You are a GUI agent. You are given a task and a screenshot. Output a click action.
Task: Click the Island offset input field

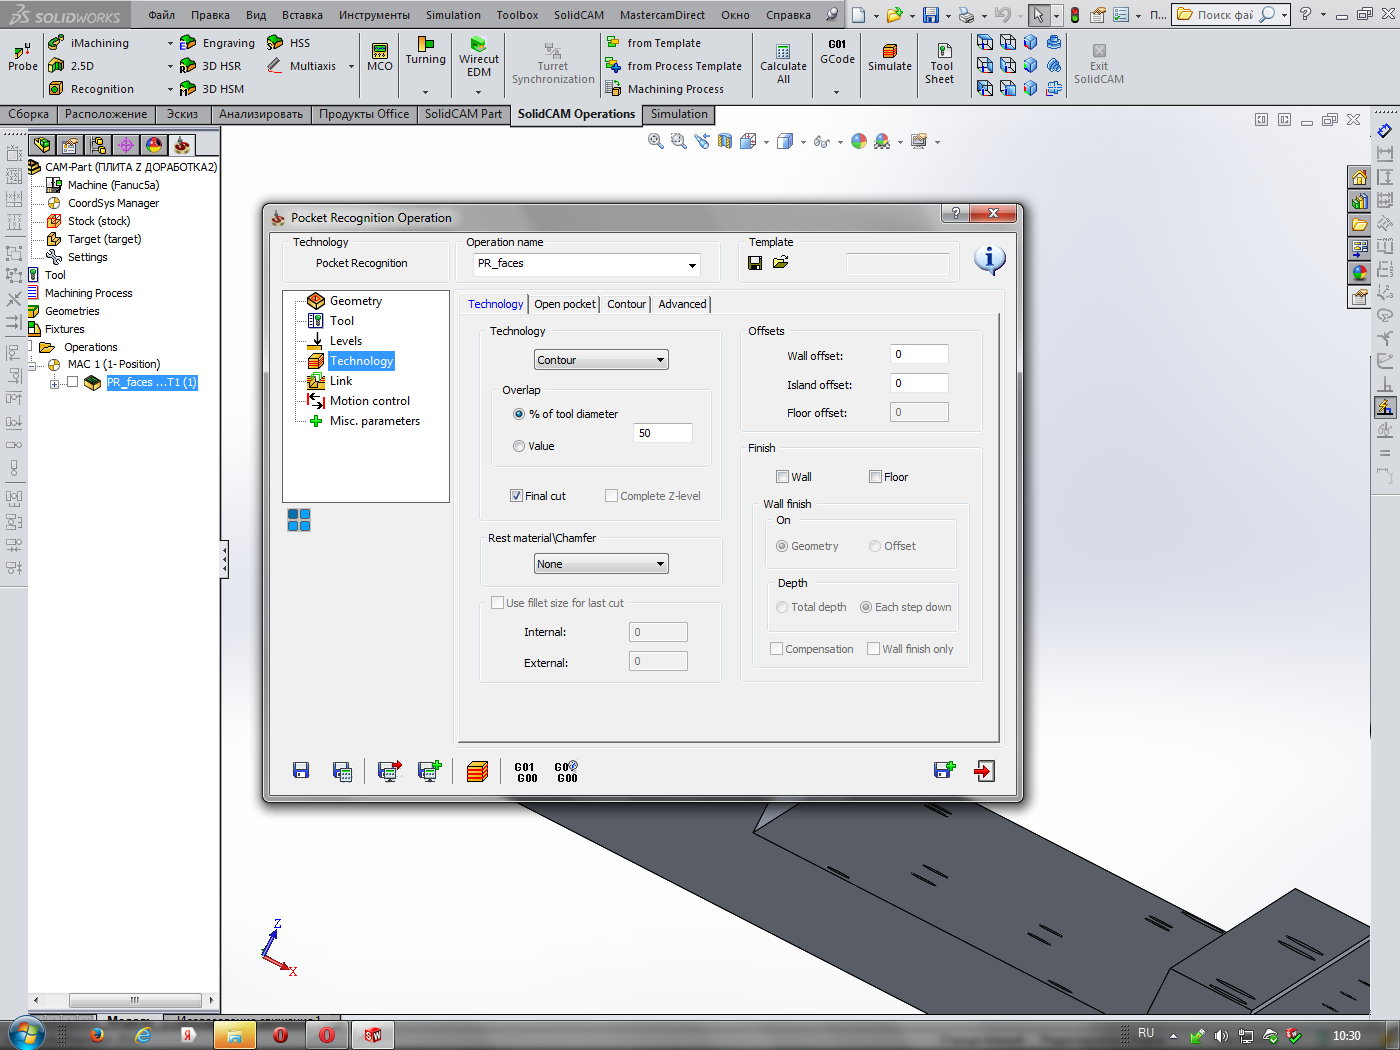[x=919, y=383]
